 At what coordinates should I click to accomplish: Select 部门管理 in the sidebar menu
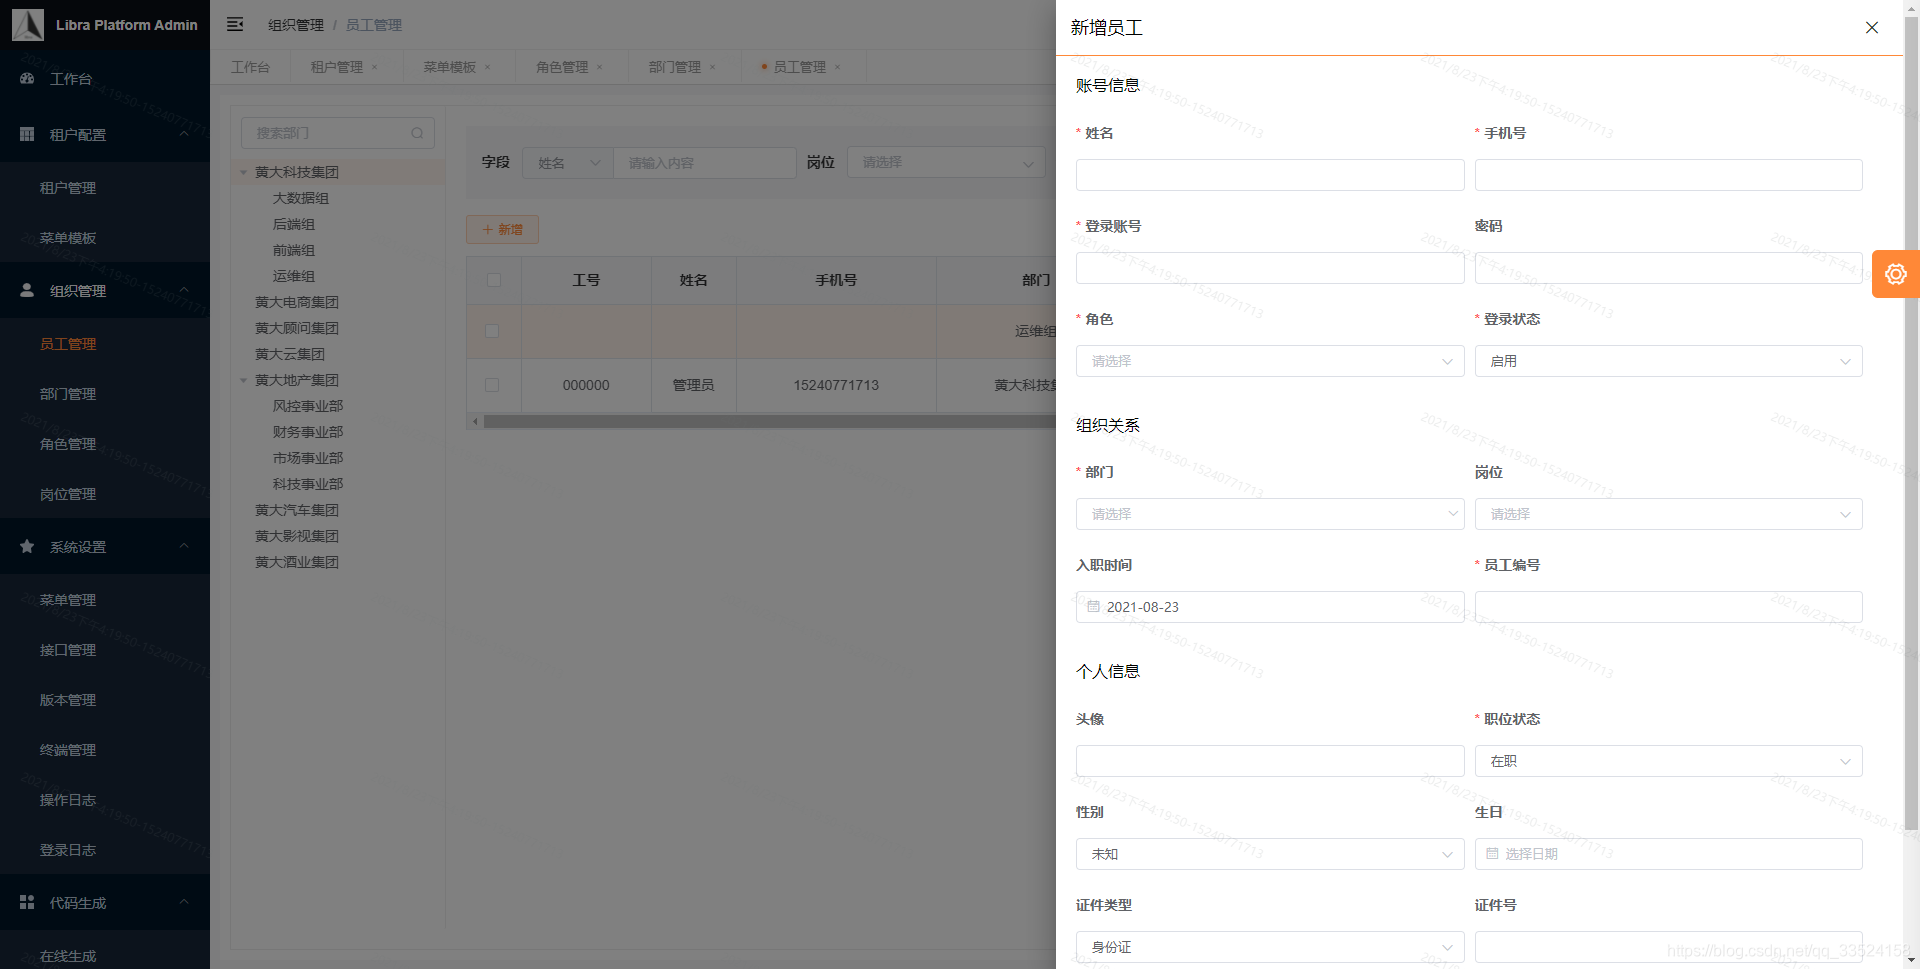point(67,393)
